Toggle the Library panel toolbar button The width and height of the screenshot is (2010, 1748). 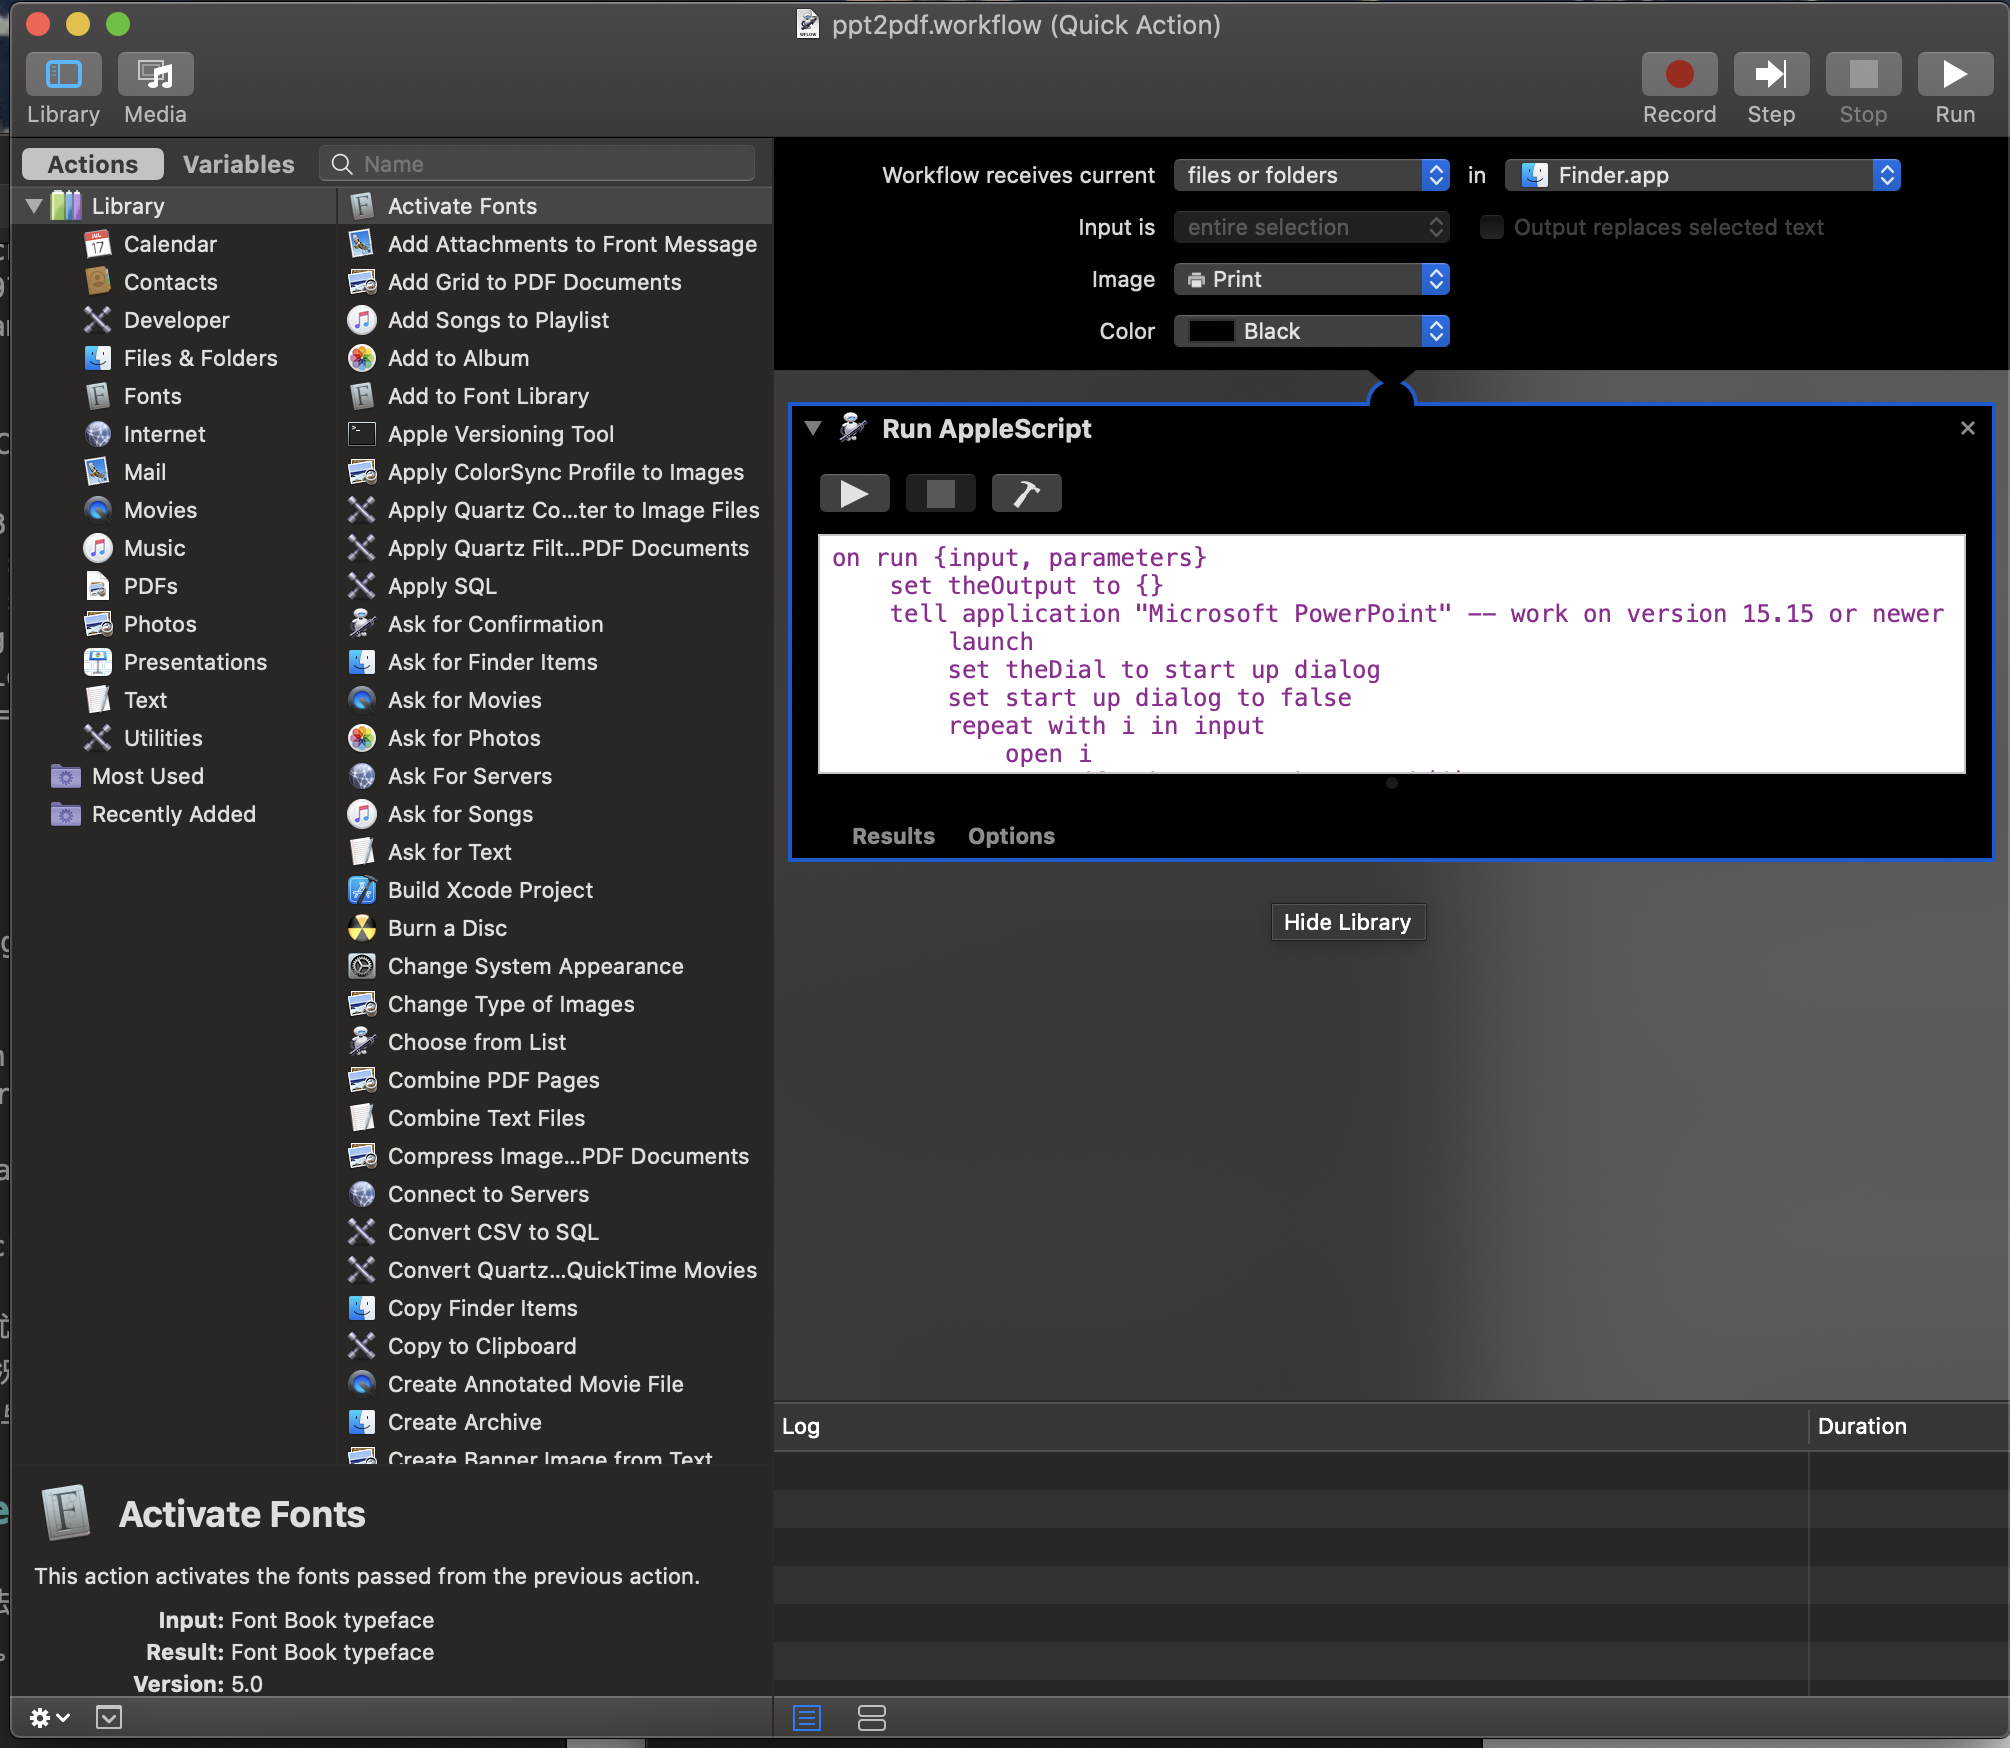pyautogui.click(x=63, y=74)
